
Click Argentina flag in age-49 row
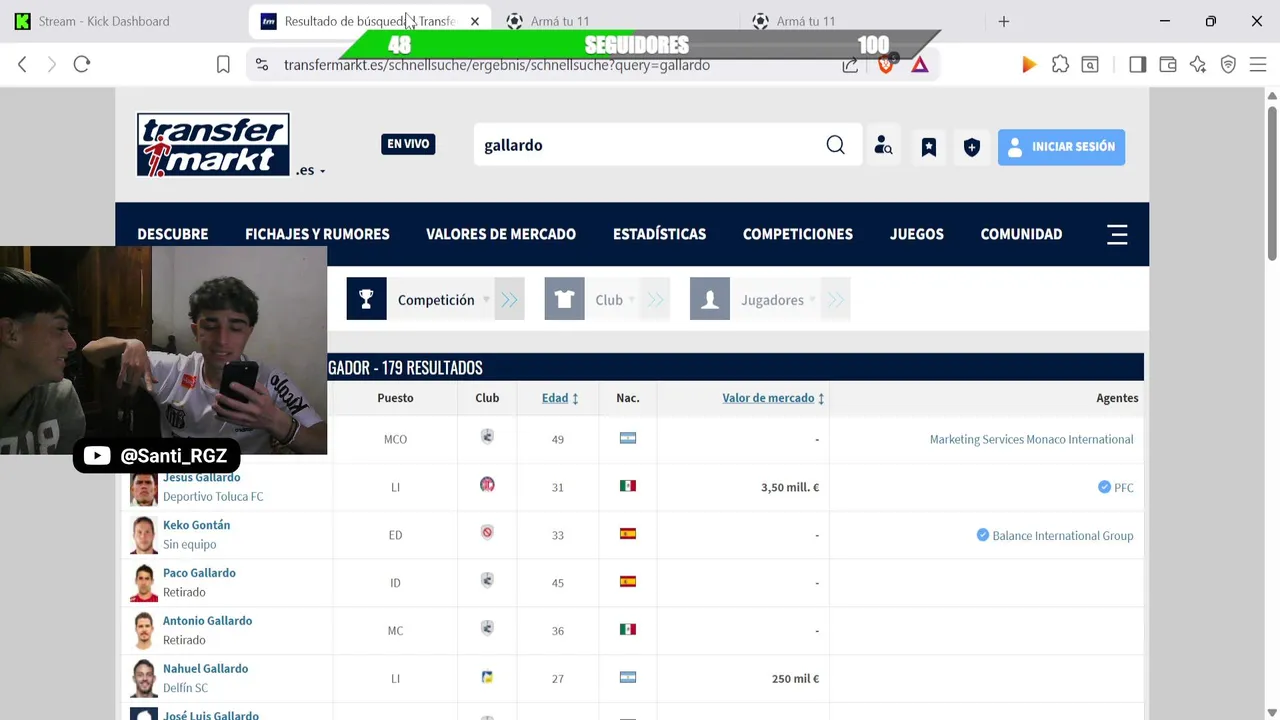[x=627, y=438]
